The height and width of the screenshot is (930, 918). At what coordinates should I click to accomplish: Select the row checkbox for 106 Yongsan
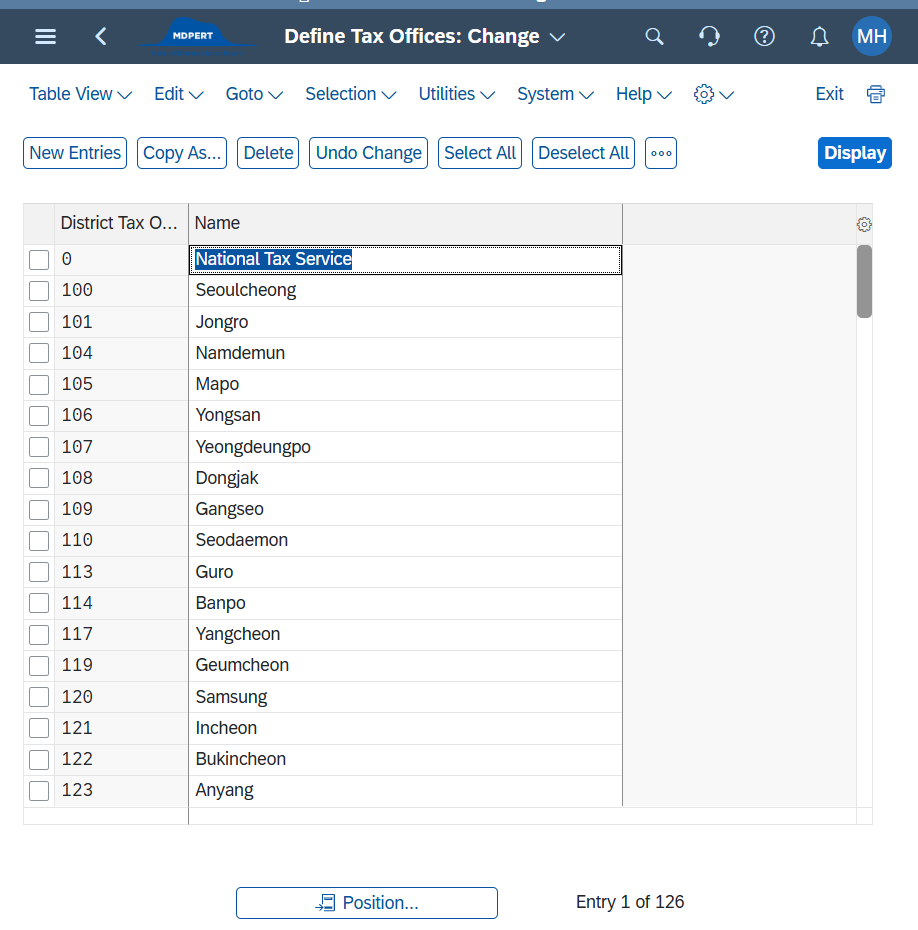coord(39,416)
